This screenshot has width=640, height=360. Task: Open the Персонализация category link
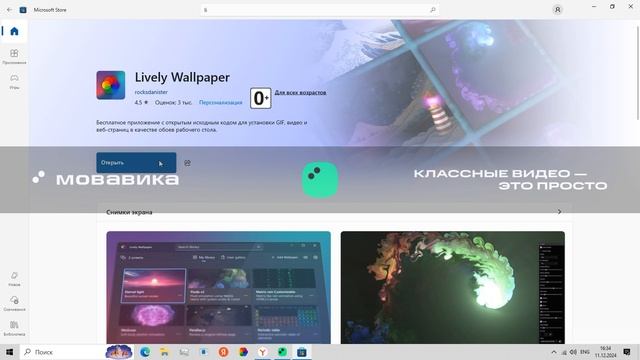pos(220,102)
